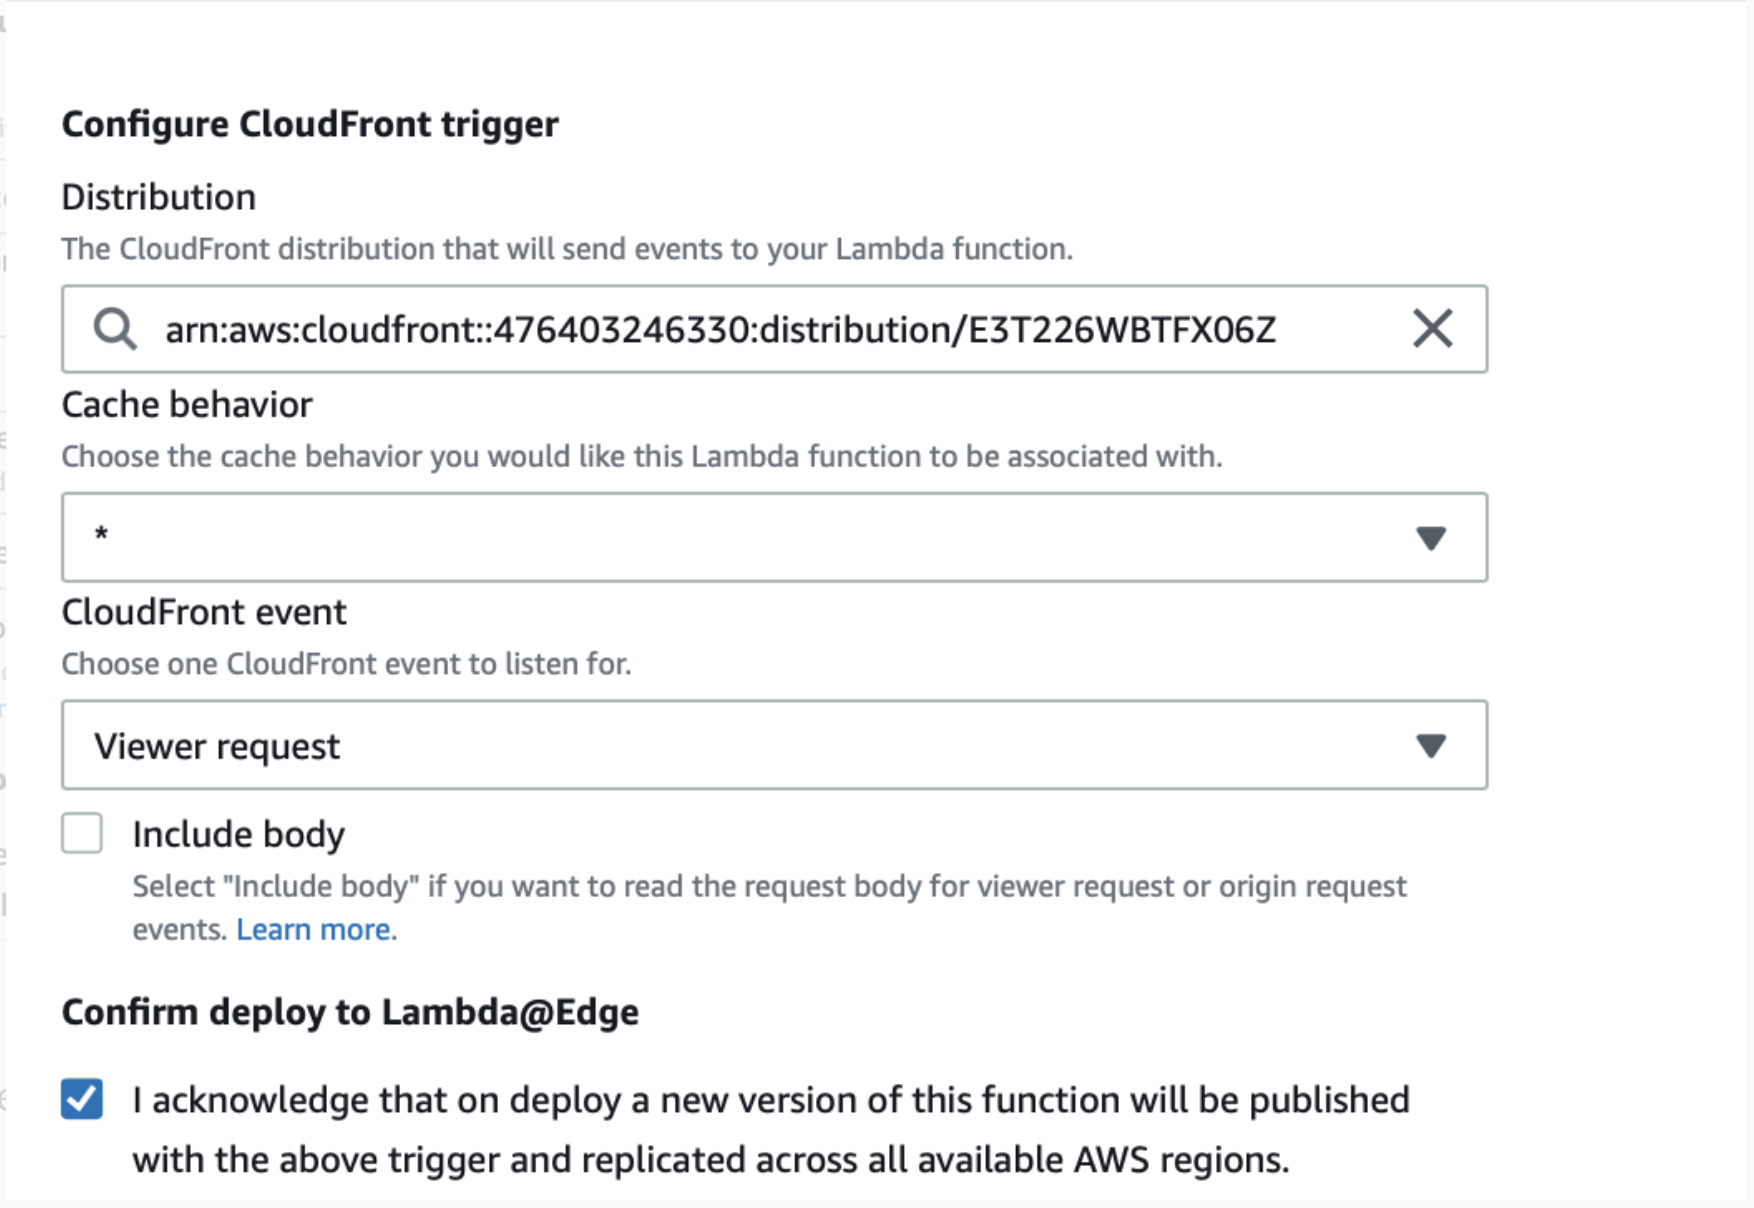Click the "Confirm deploy to Lambda@Edge" heading
1754x1208 pixels.
click(x=350, y=1012)
